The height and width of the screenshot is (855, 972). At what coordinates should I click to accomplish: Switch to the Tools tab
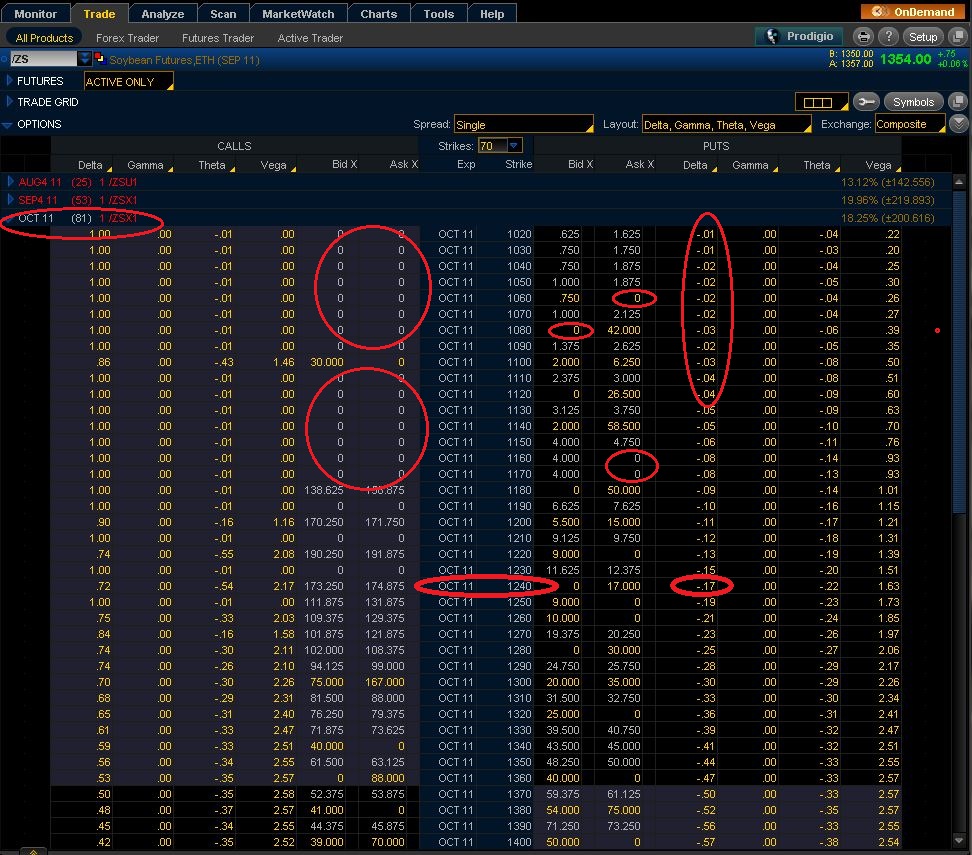[x=439, y=14]
